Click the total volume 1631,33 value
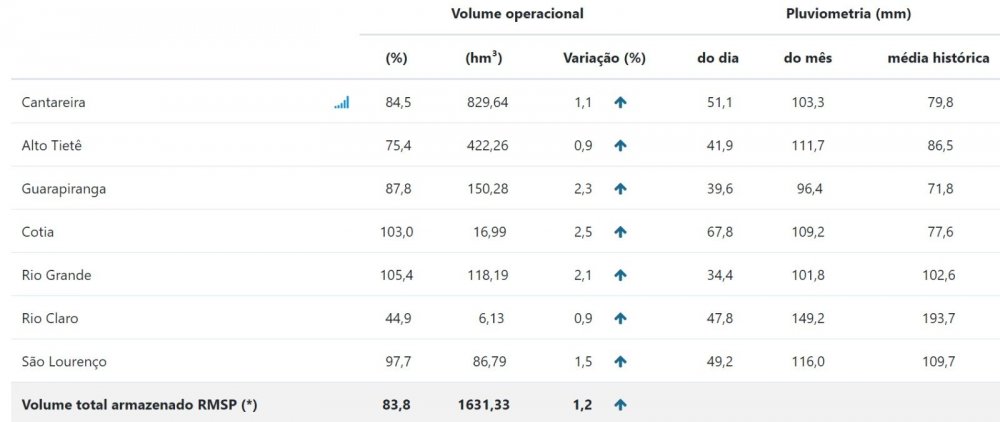Screen dimensions: 1000x422 483,404
